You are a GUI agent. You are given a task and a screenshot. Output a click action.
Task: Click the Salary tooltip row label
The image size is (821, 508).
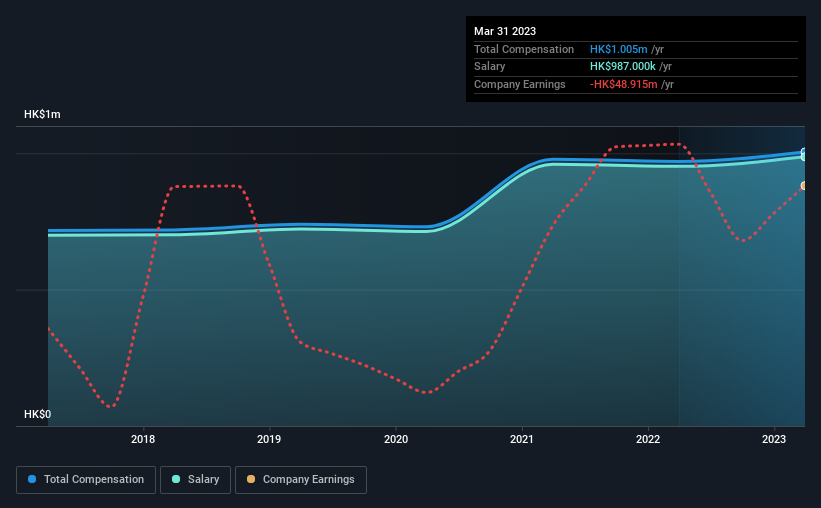tap(490, 67)
